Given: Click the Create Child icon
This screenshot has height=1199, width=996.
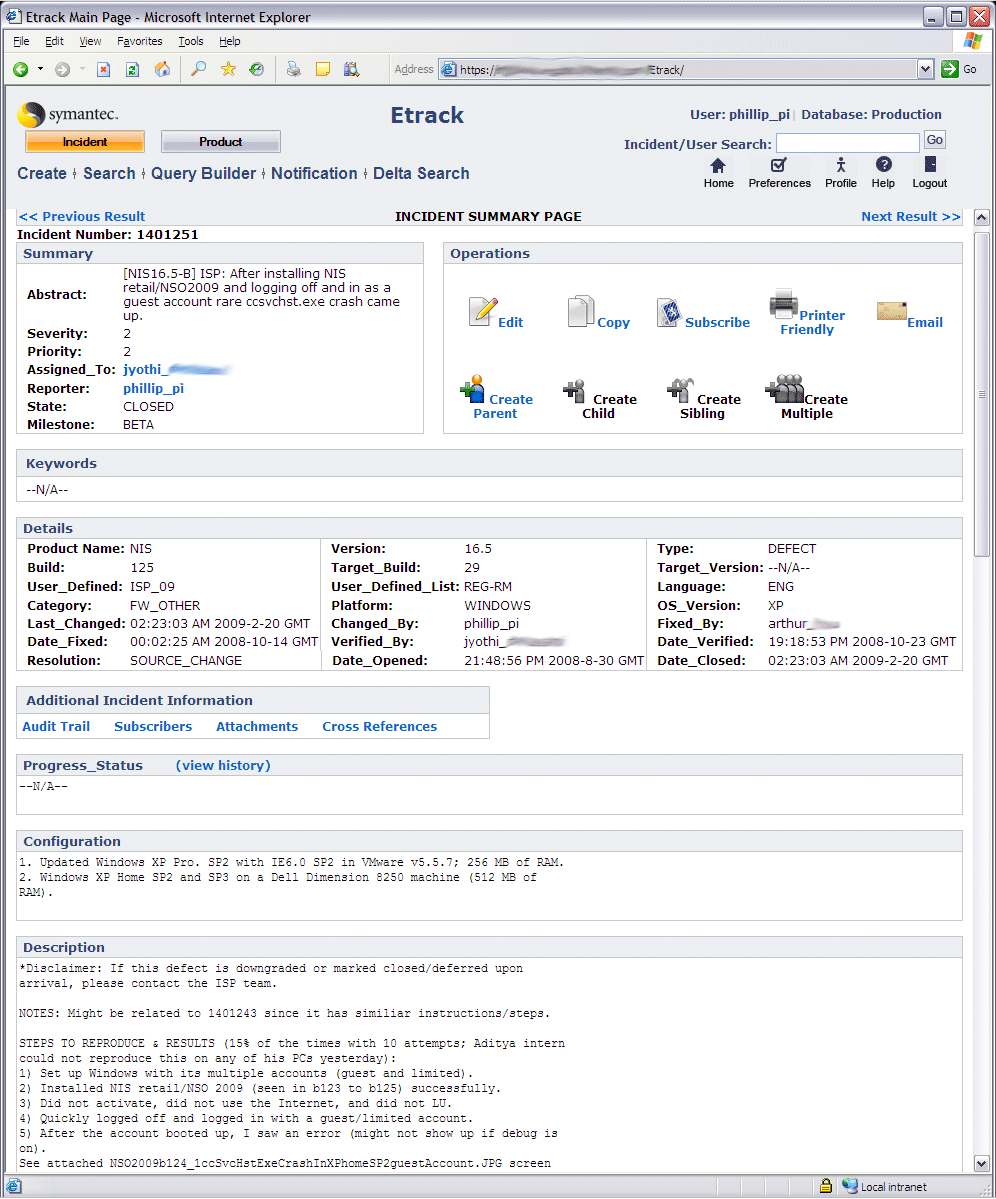Looking at the screenshot, I should click(574, 390).
